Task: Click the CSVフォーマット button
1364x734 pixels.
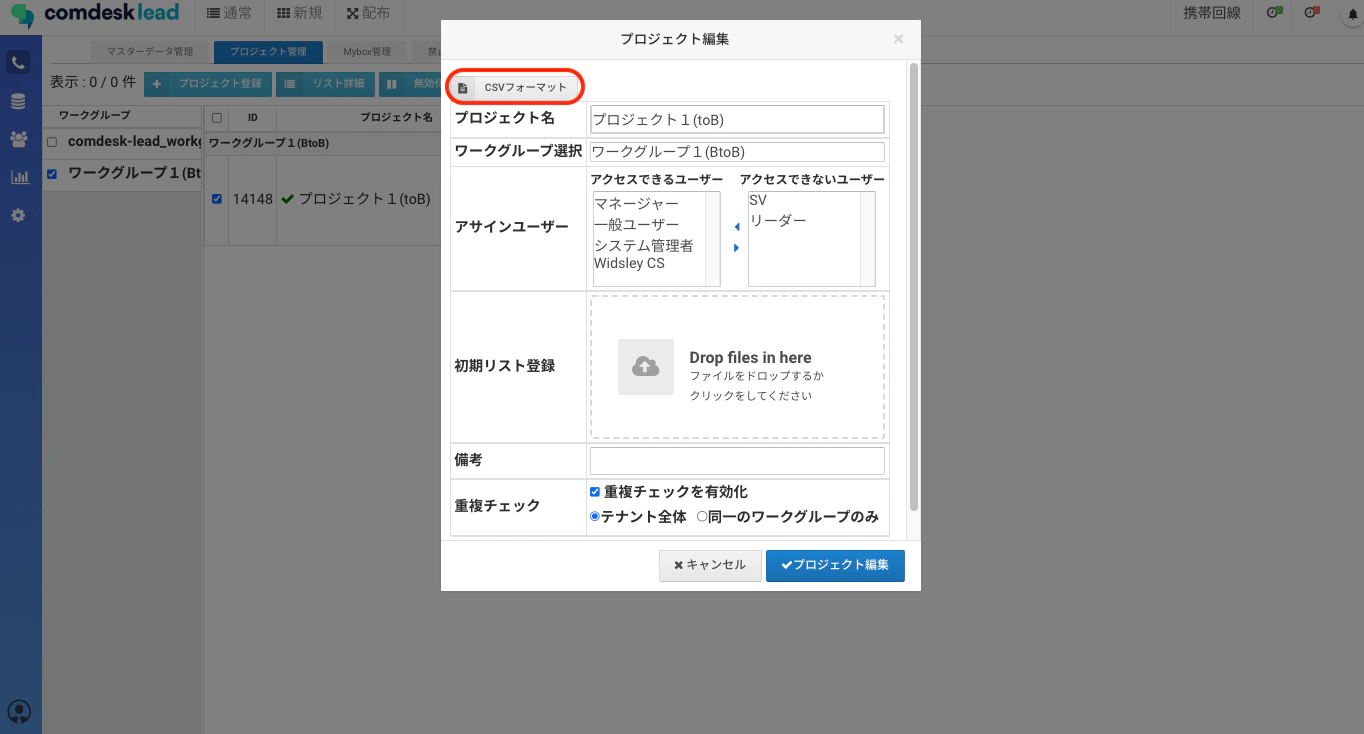Action: pyautogui.click(x=514, y=87)
